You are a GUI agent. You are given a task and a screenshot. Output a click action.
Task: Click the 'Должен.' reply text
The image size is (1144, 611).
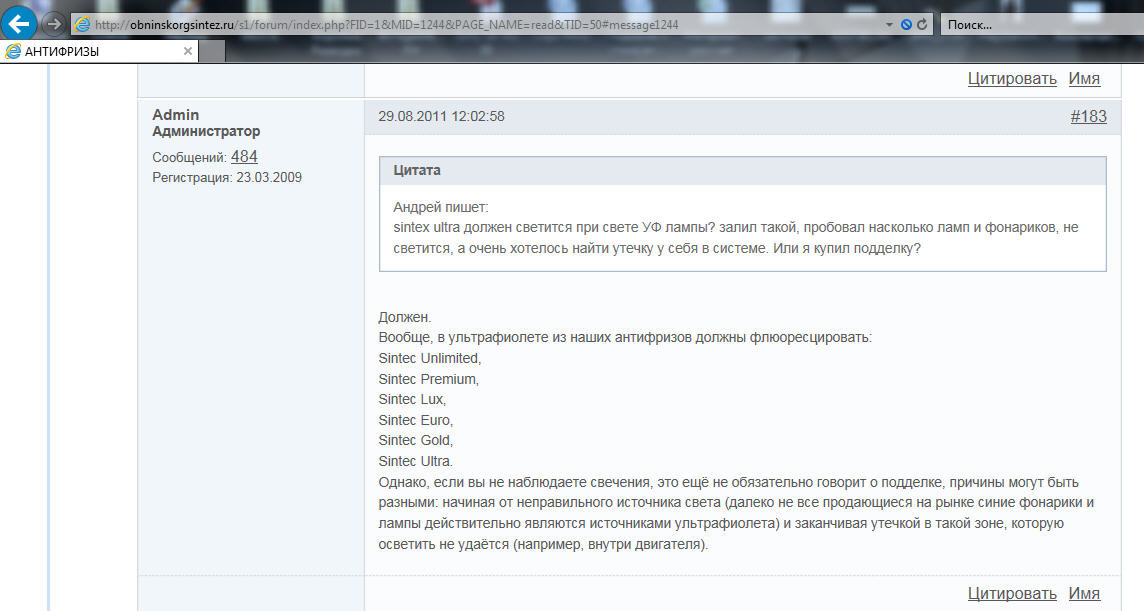[x=405, y=318]
